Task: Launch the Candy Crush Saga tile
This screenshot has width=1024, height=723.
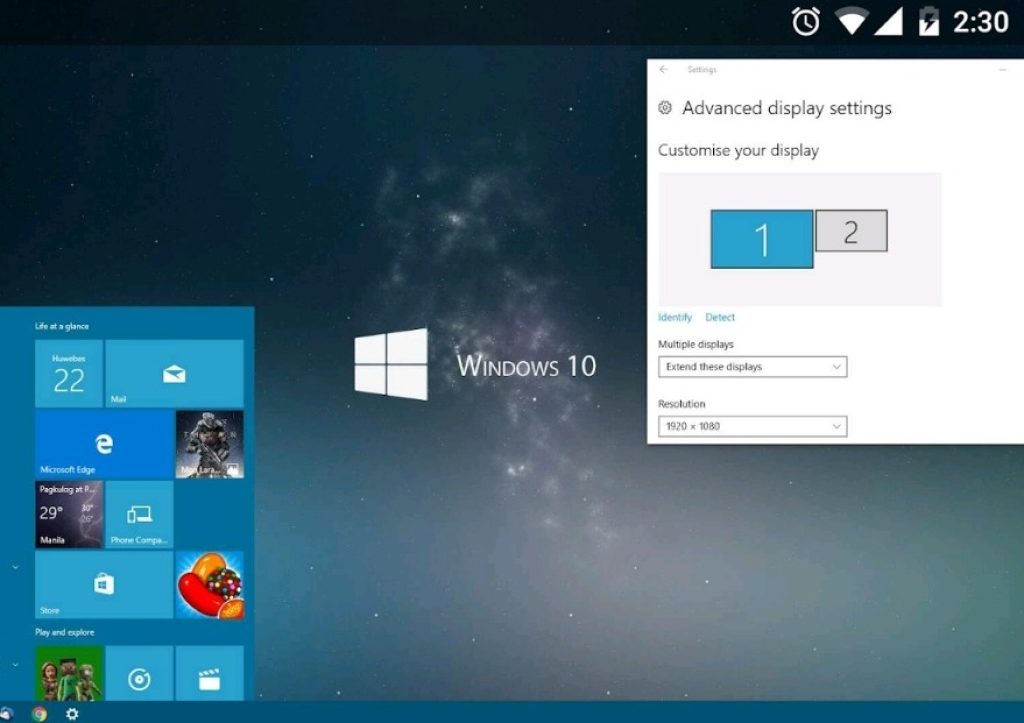Action: point(210,585)
